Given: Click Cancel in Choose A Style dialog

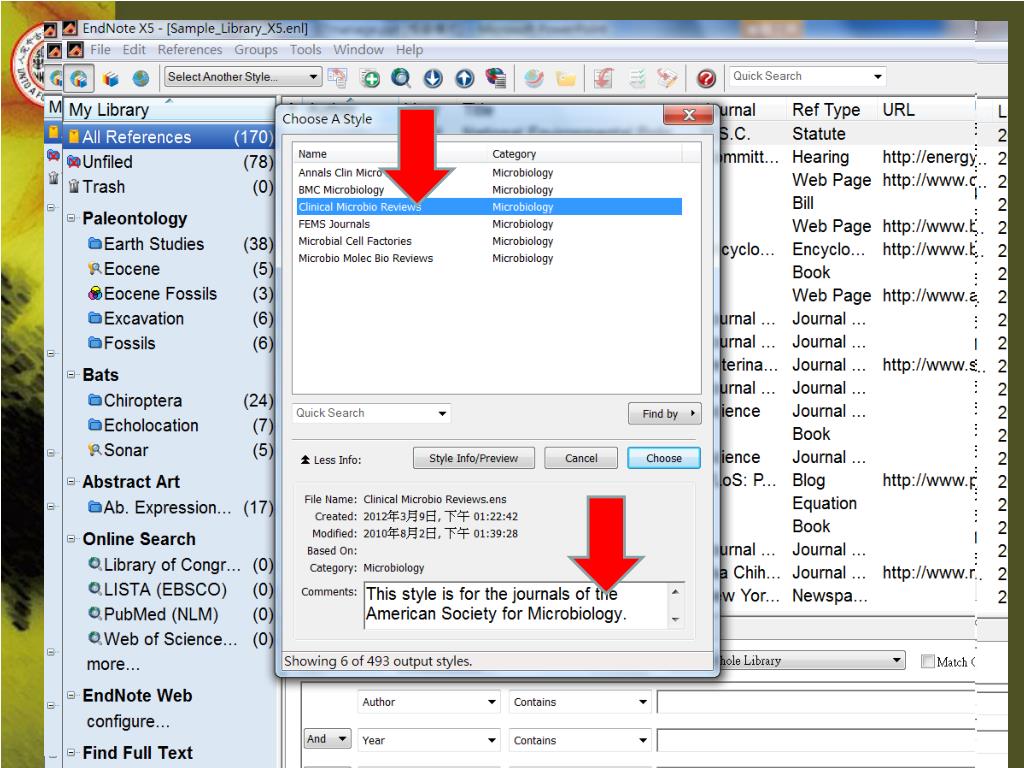Looking at the screenshot, I should 581,458.
